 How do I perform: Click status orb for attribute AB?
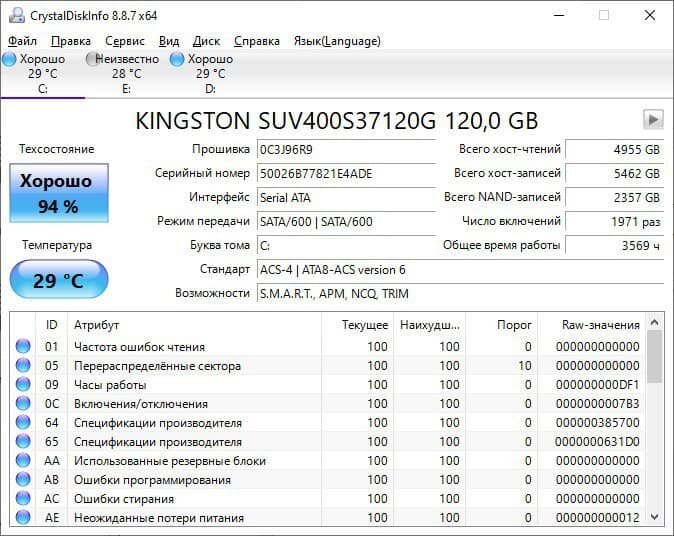(23, 479)
